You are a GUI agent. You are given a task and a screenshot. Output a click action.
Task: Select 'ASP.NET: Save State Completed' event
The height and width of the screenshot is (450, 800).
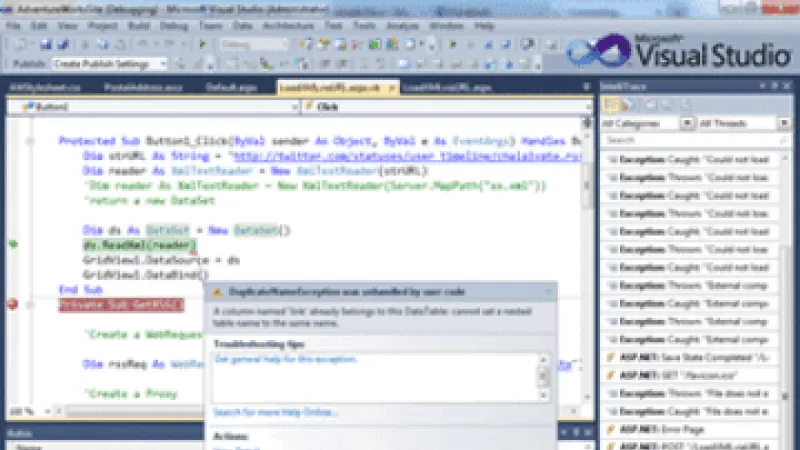(689, 358)
